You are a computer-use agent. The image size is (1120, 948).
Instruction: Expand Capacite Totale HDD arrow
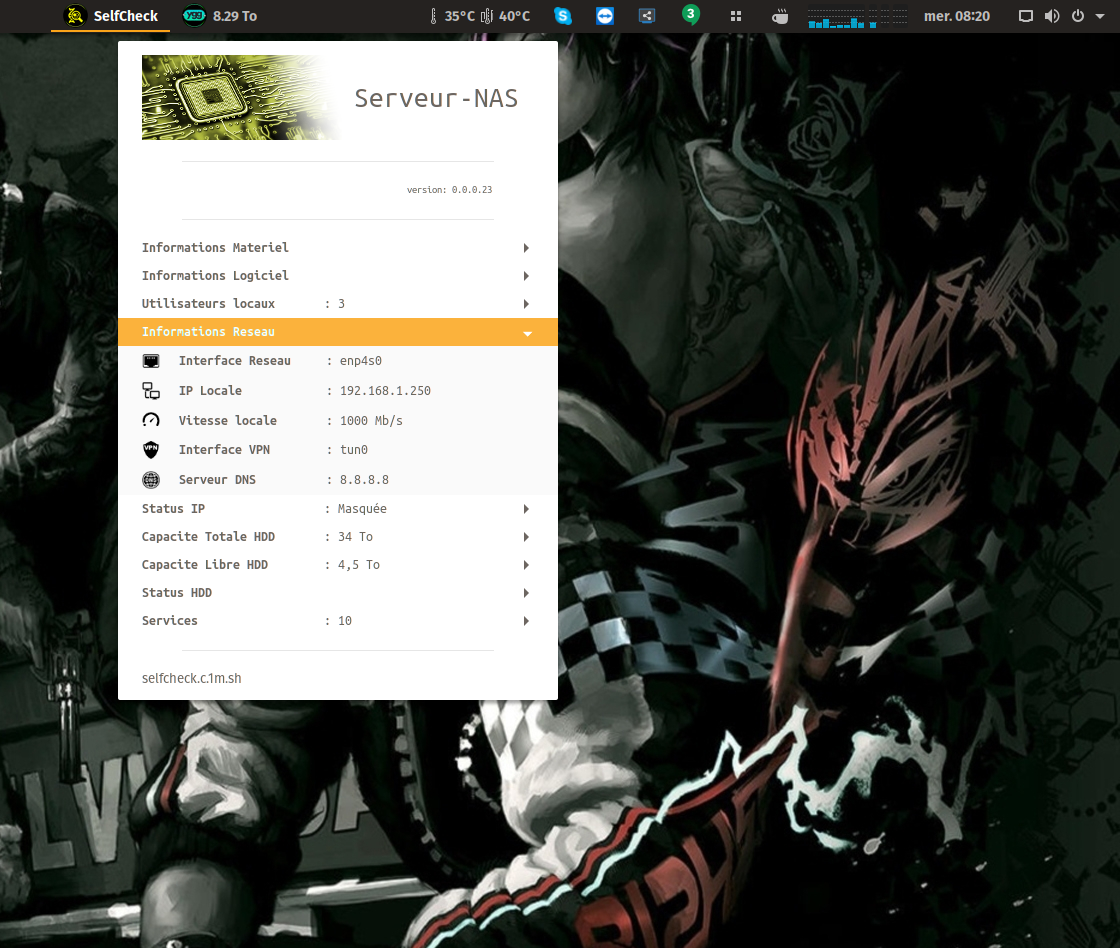[x=526, y=537]
